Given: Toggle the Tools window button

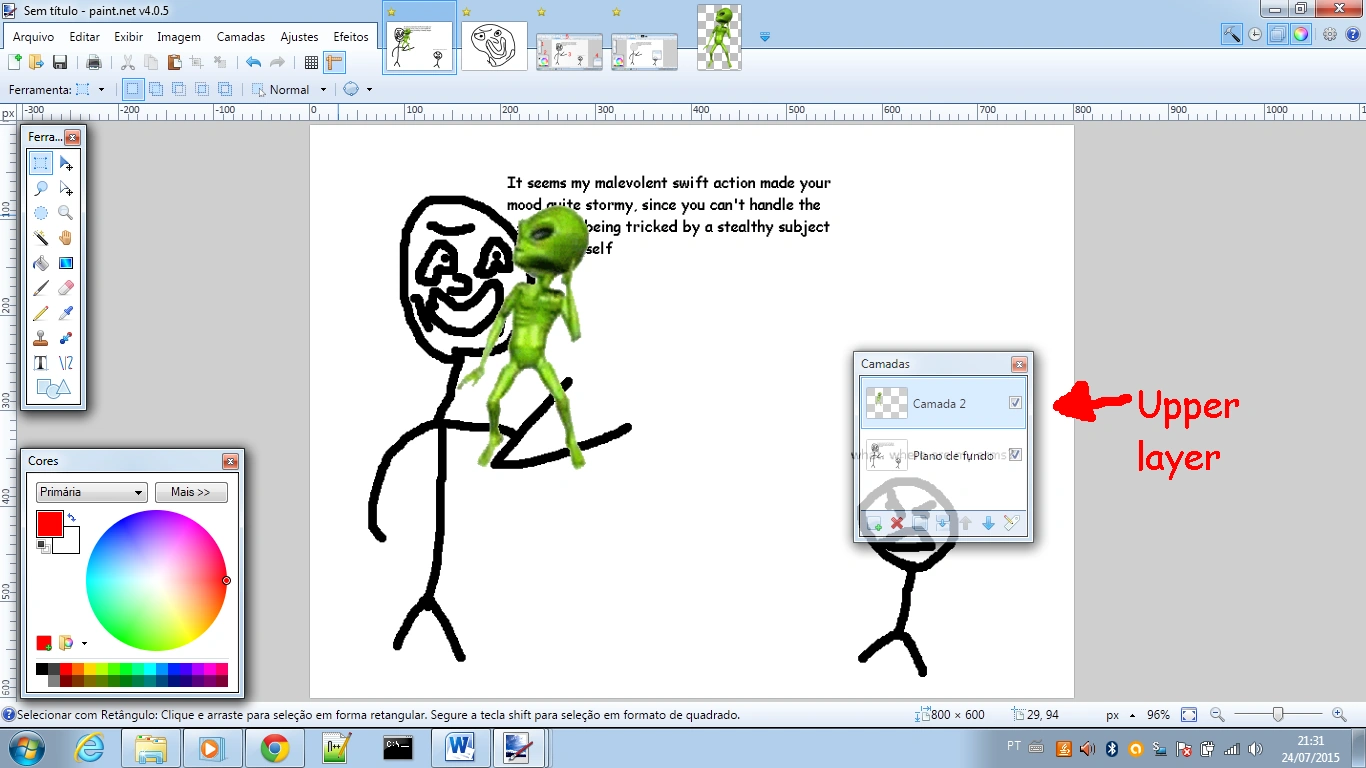Looking at the screenshot, I should [x=1232, y=34].
